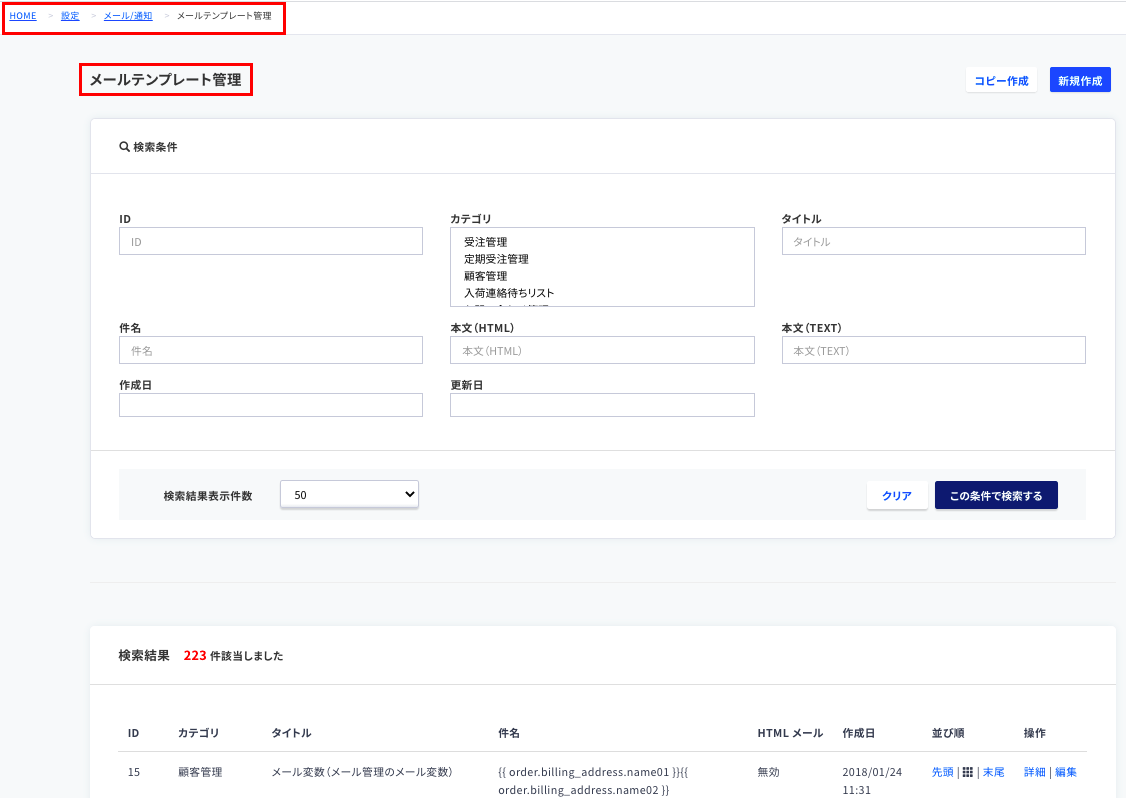1126x798 pixels.
Task: Click the 223 result count text
Action: pos(195,656)
